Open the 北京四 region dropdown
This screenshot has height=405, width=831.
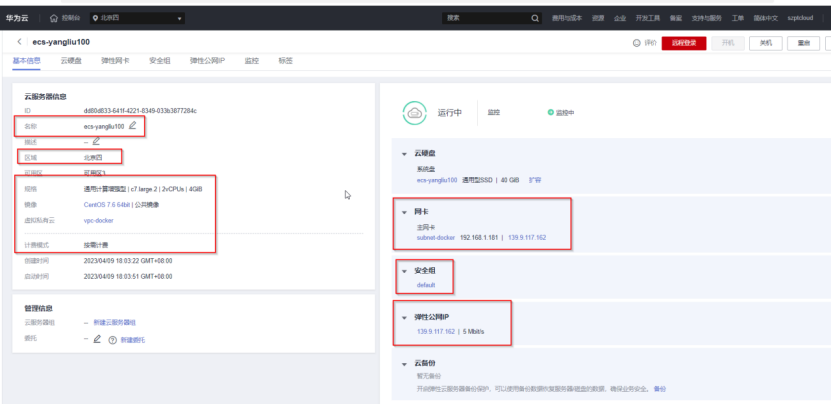[137, 19]
